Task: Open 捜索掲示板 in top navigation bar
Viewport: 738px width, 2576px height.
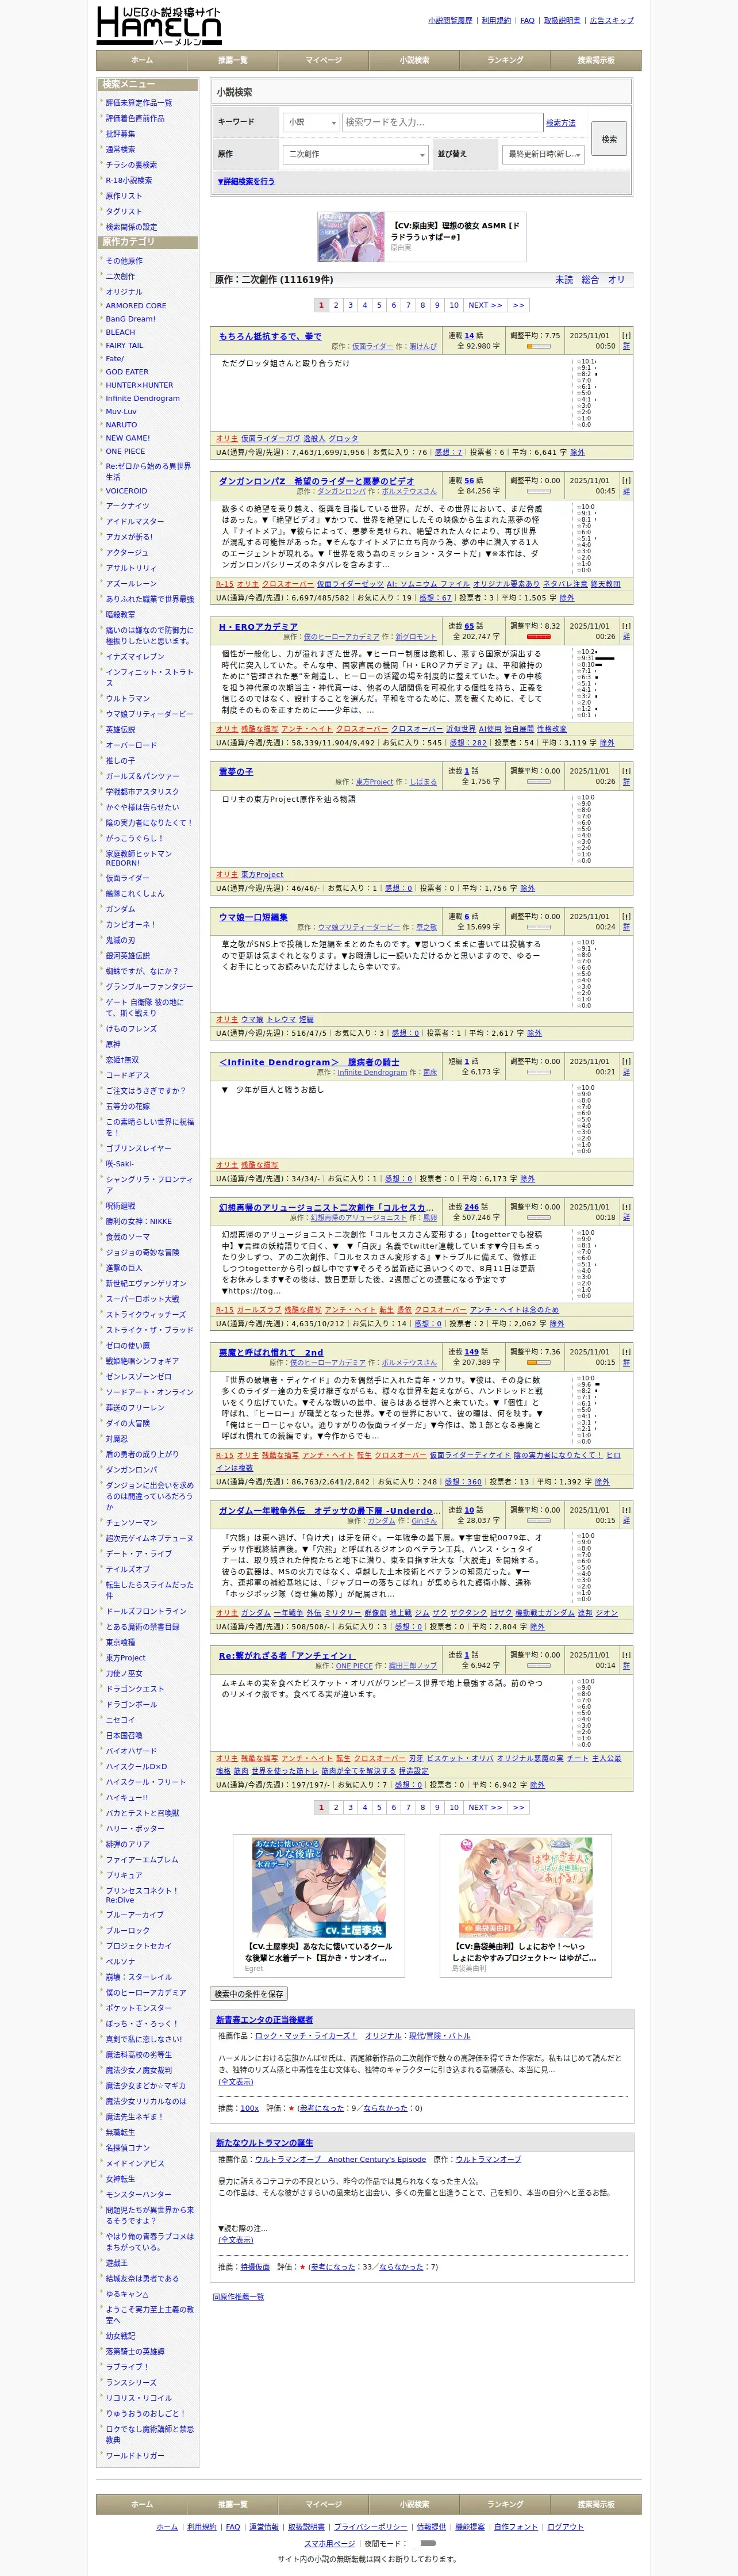Action: point(596,60)
